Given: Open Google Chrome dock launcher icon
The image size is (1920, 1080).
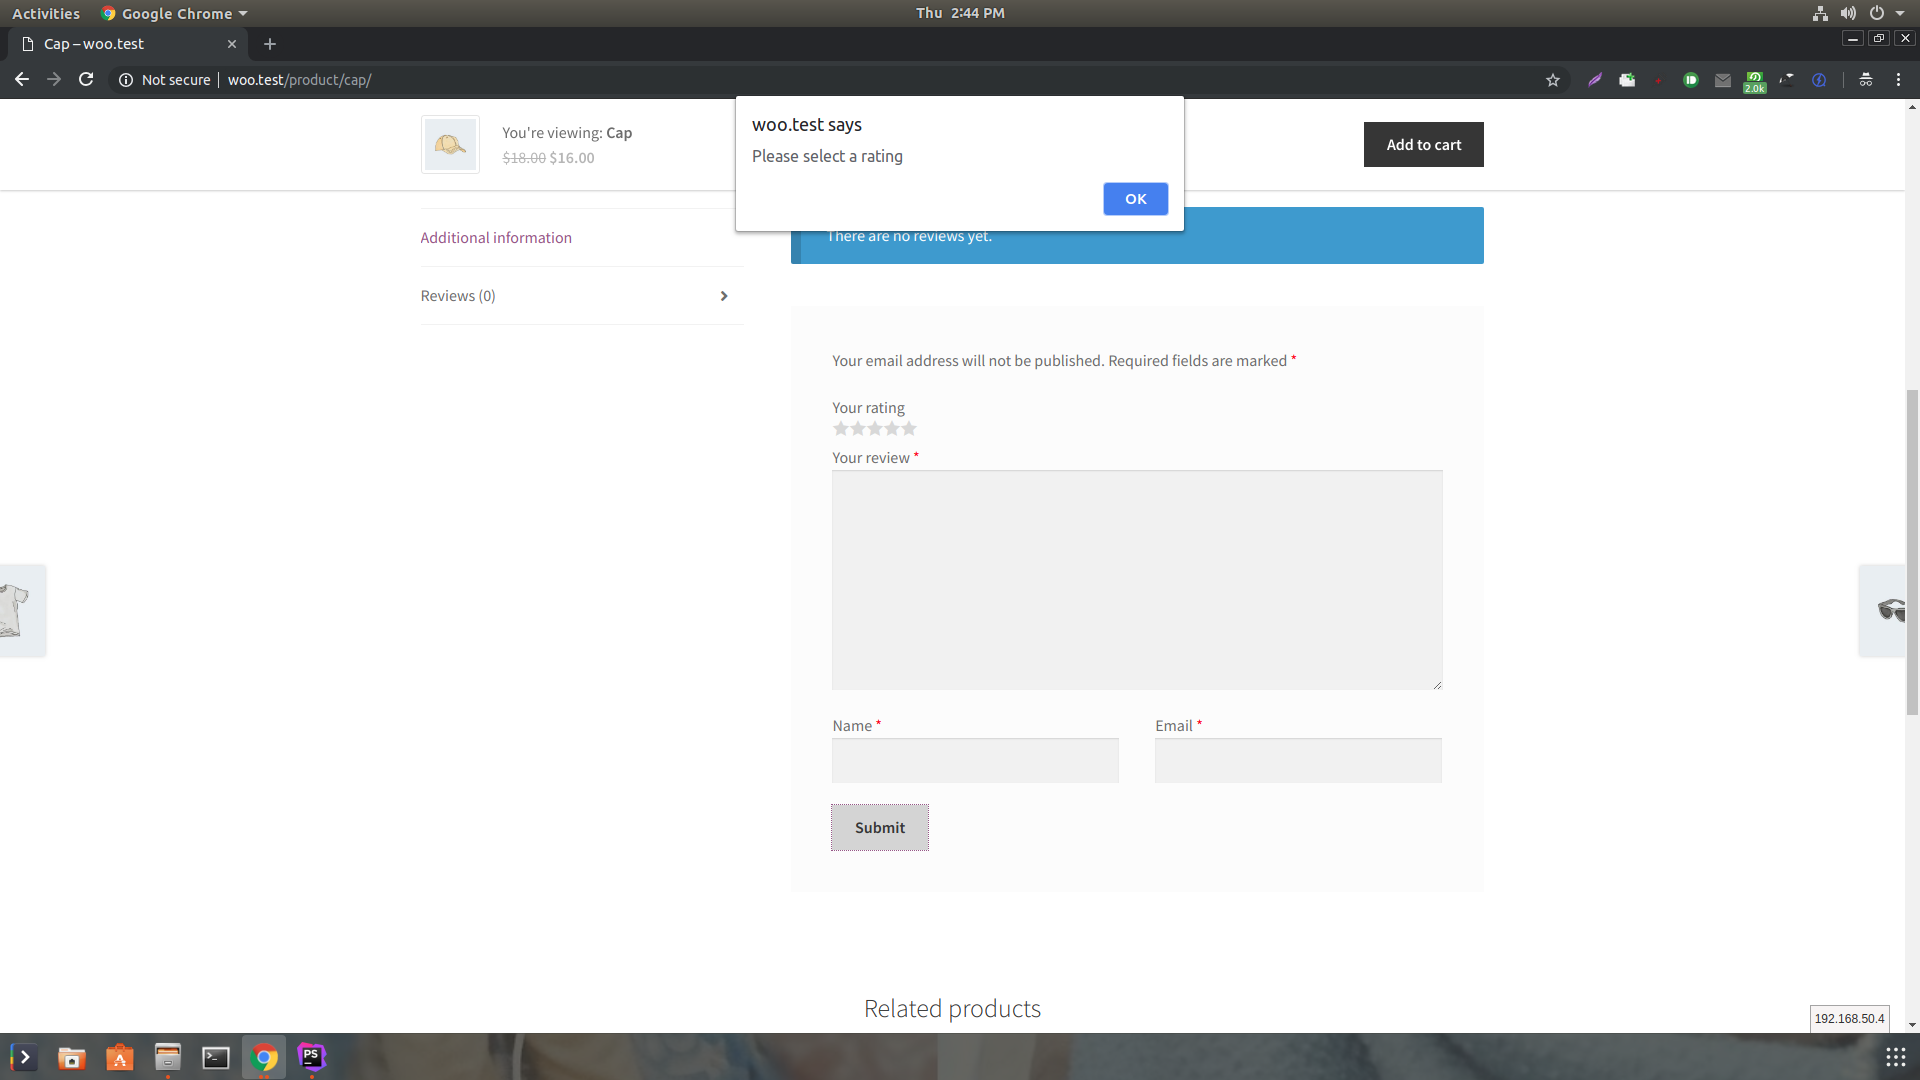Looking at the screenshot, I should [263, 1057].
